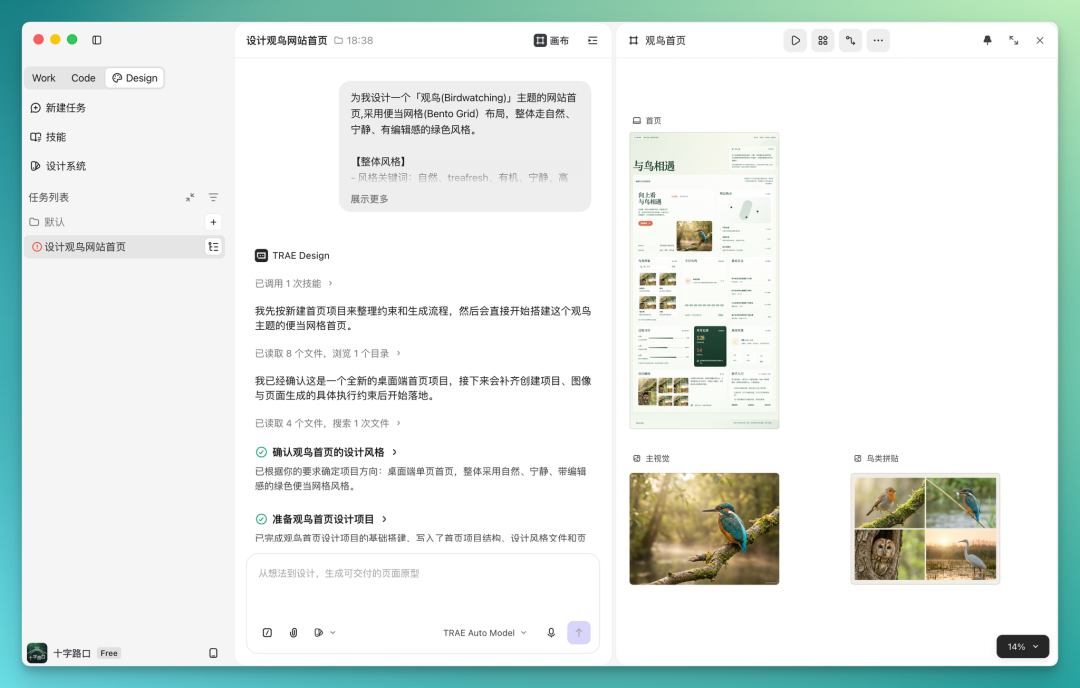Start voice input with the microphone icon
The height and width of the screenshot is (688, 1080).
point(551,633)
